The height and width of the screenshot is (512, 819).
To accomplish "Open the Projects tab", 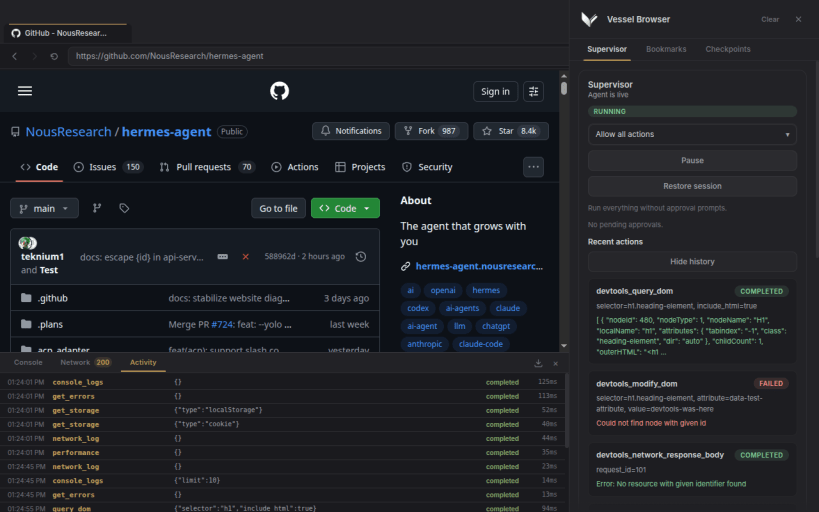I will click(360, 167).
